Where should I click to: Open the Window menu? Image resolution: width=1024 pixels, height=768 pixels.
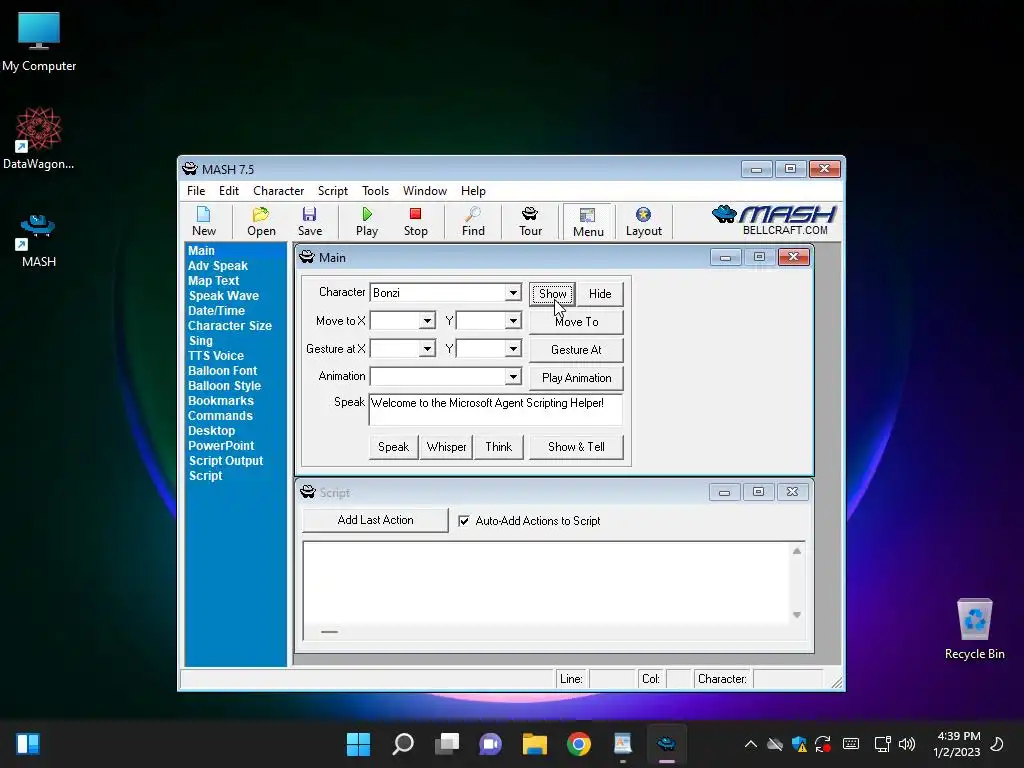tap(424, 191)
